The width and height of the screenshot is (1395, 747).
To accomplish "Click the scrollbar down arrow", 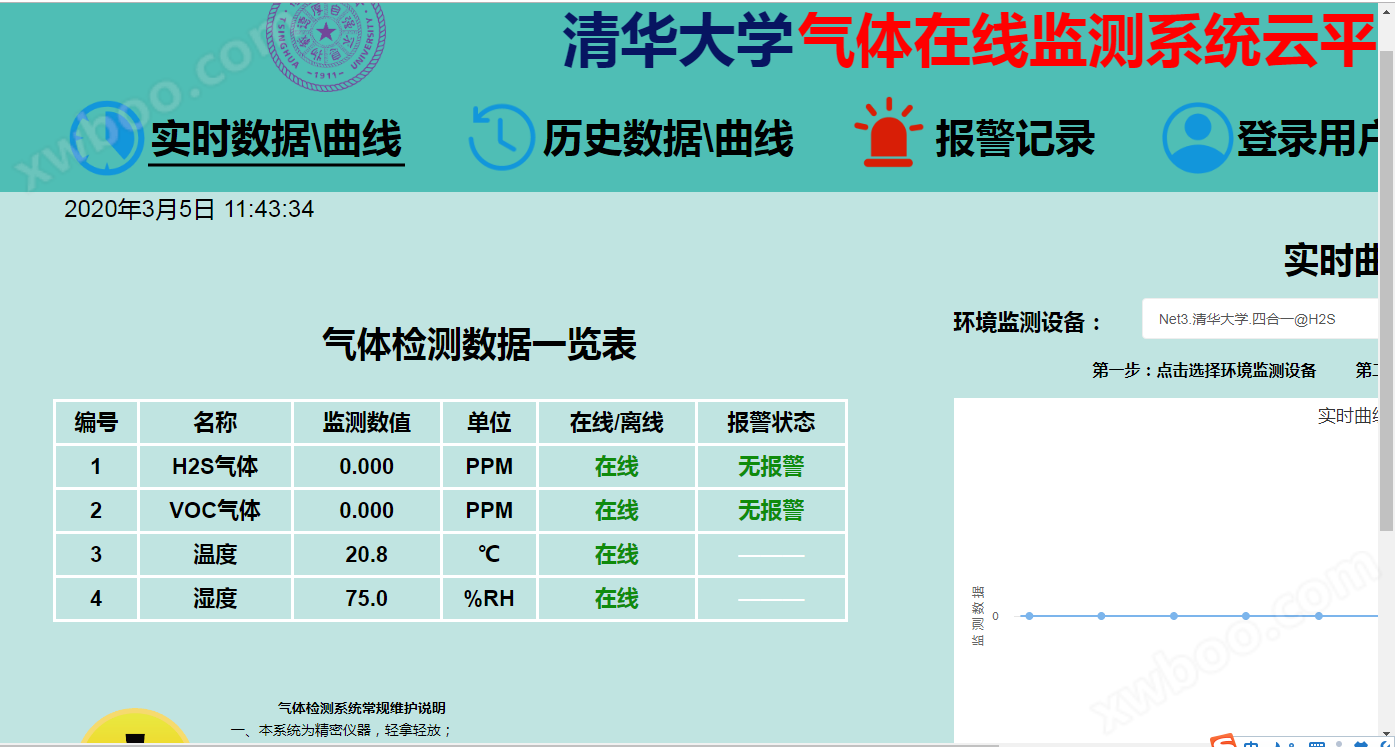I will (x=1387, y=737).
